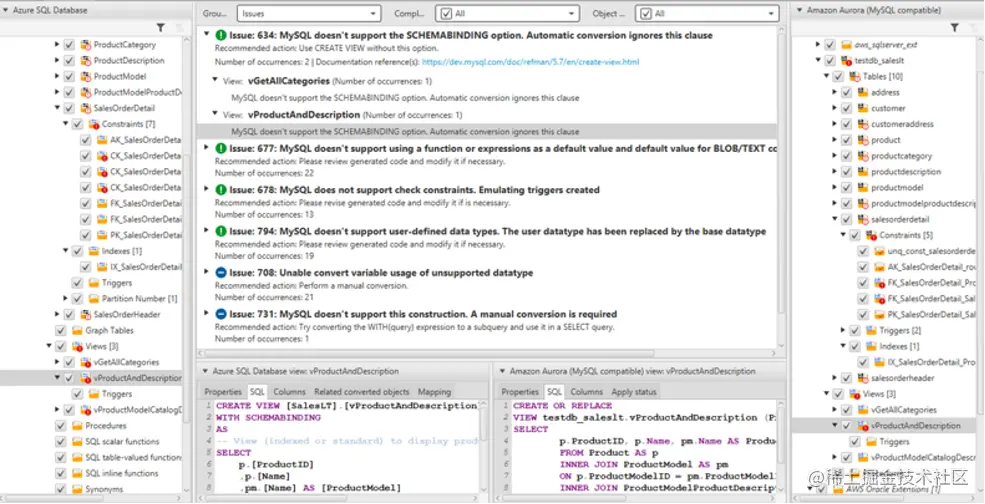This screenshot has height=504, width=985.
Task: Expand the Issue 731 entry
Action: (x=206, y=313)
